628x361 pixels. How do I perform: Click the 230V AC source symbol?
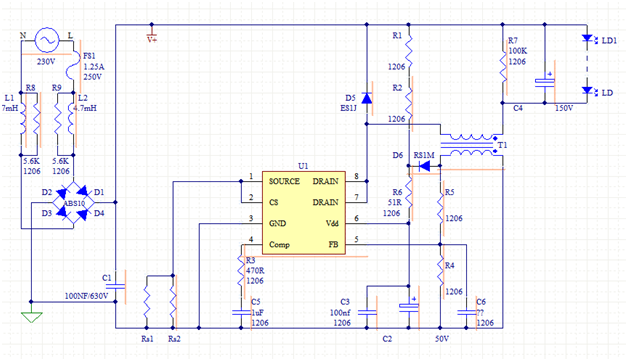tap(47, 40)
